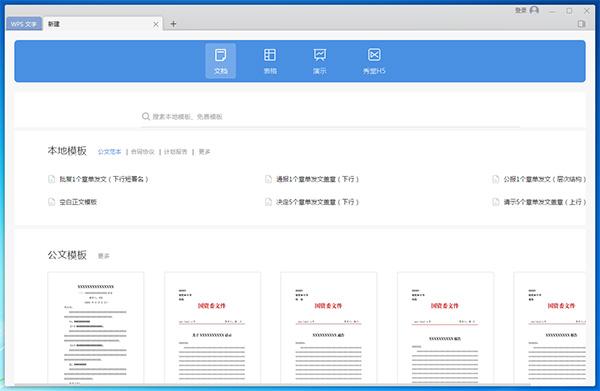Open a new tab with plus icon

click(x=173, y=24)
